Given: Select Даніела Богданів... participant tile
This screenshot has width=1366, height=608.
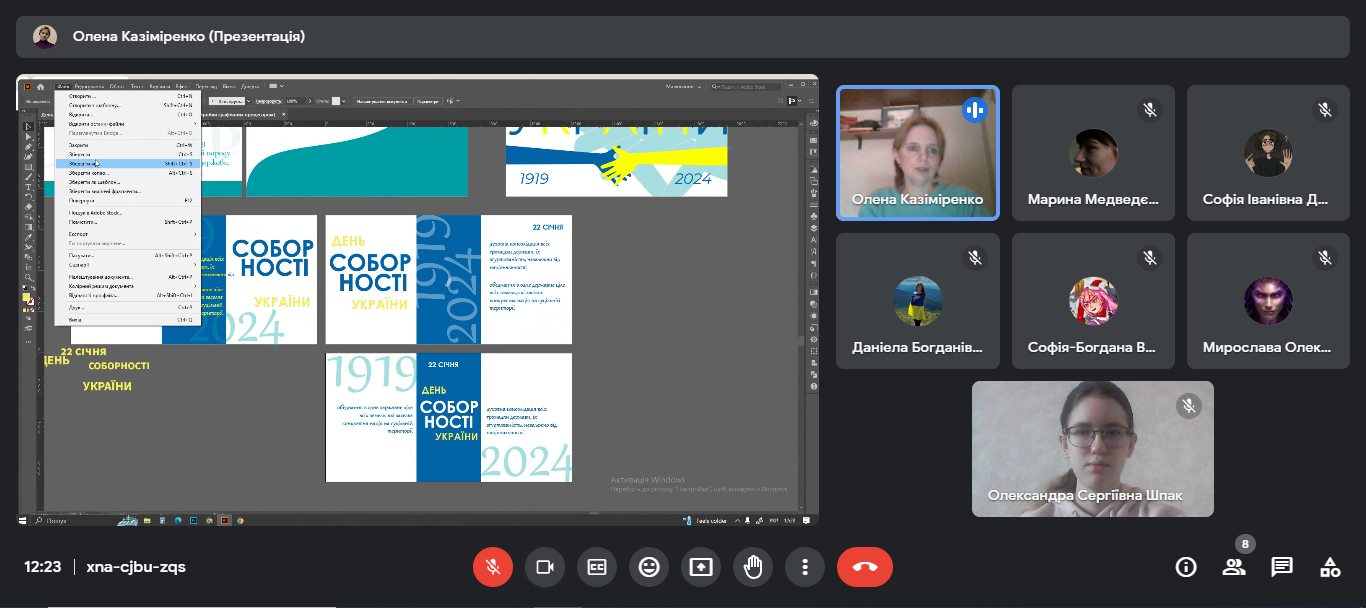Looking at the screenshot, I should click(918, 301).
